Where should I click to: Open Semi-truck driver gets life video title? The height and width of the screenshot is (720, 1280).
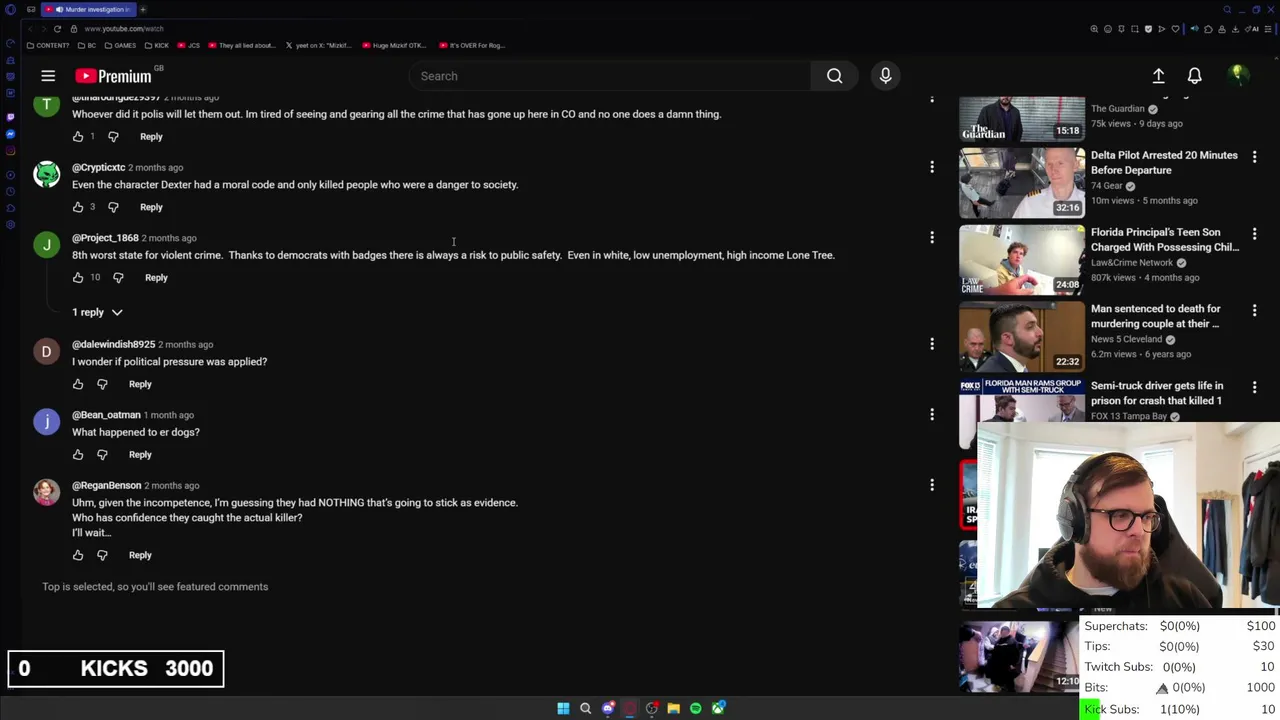[x=1157, y=393]
